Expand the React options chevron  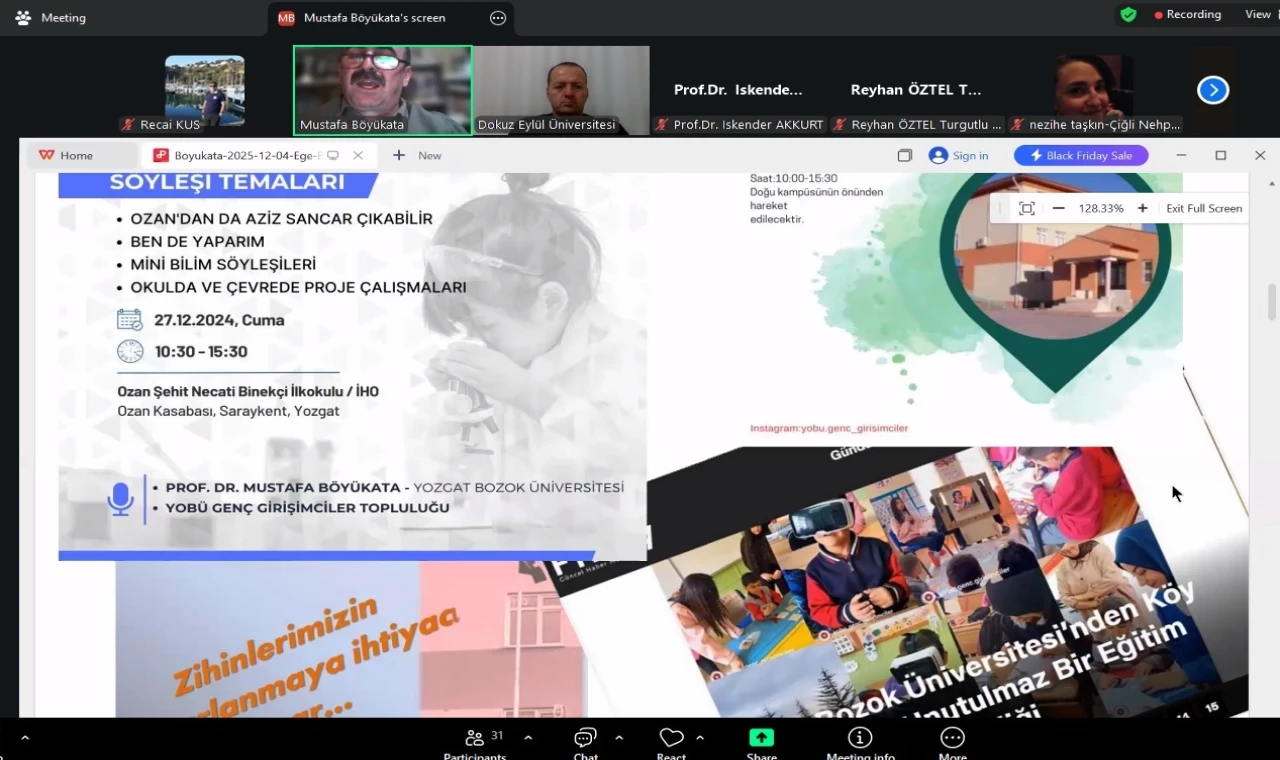click(x=697, y=738)
